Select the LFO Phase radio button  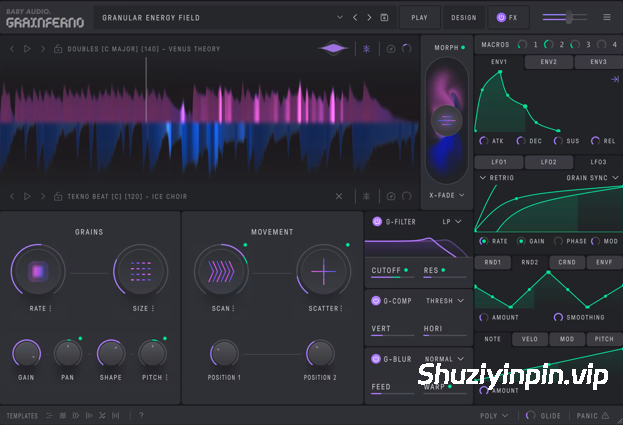[558, 241]
